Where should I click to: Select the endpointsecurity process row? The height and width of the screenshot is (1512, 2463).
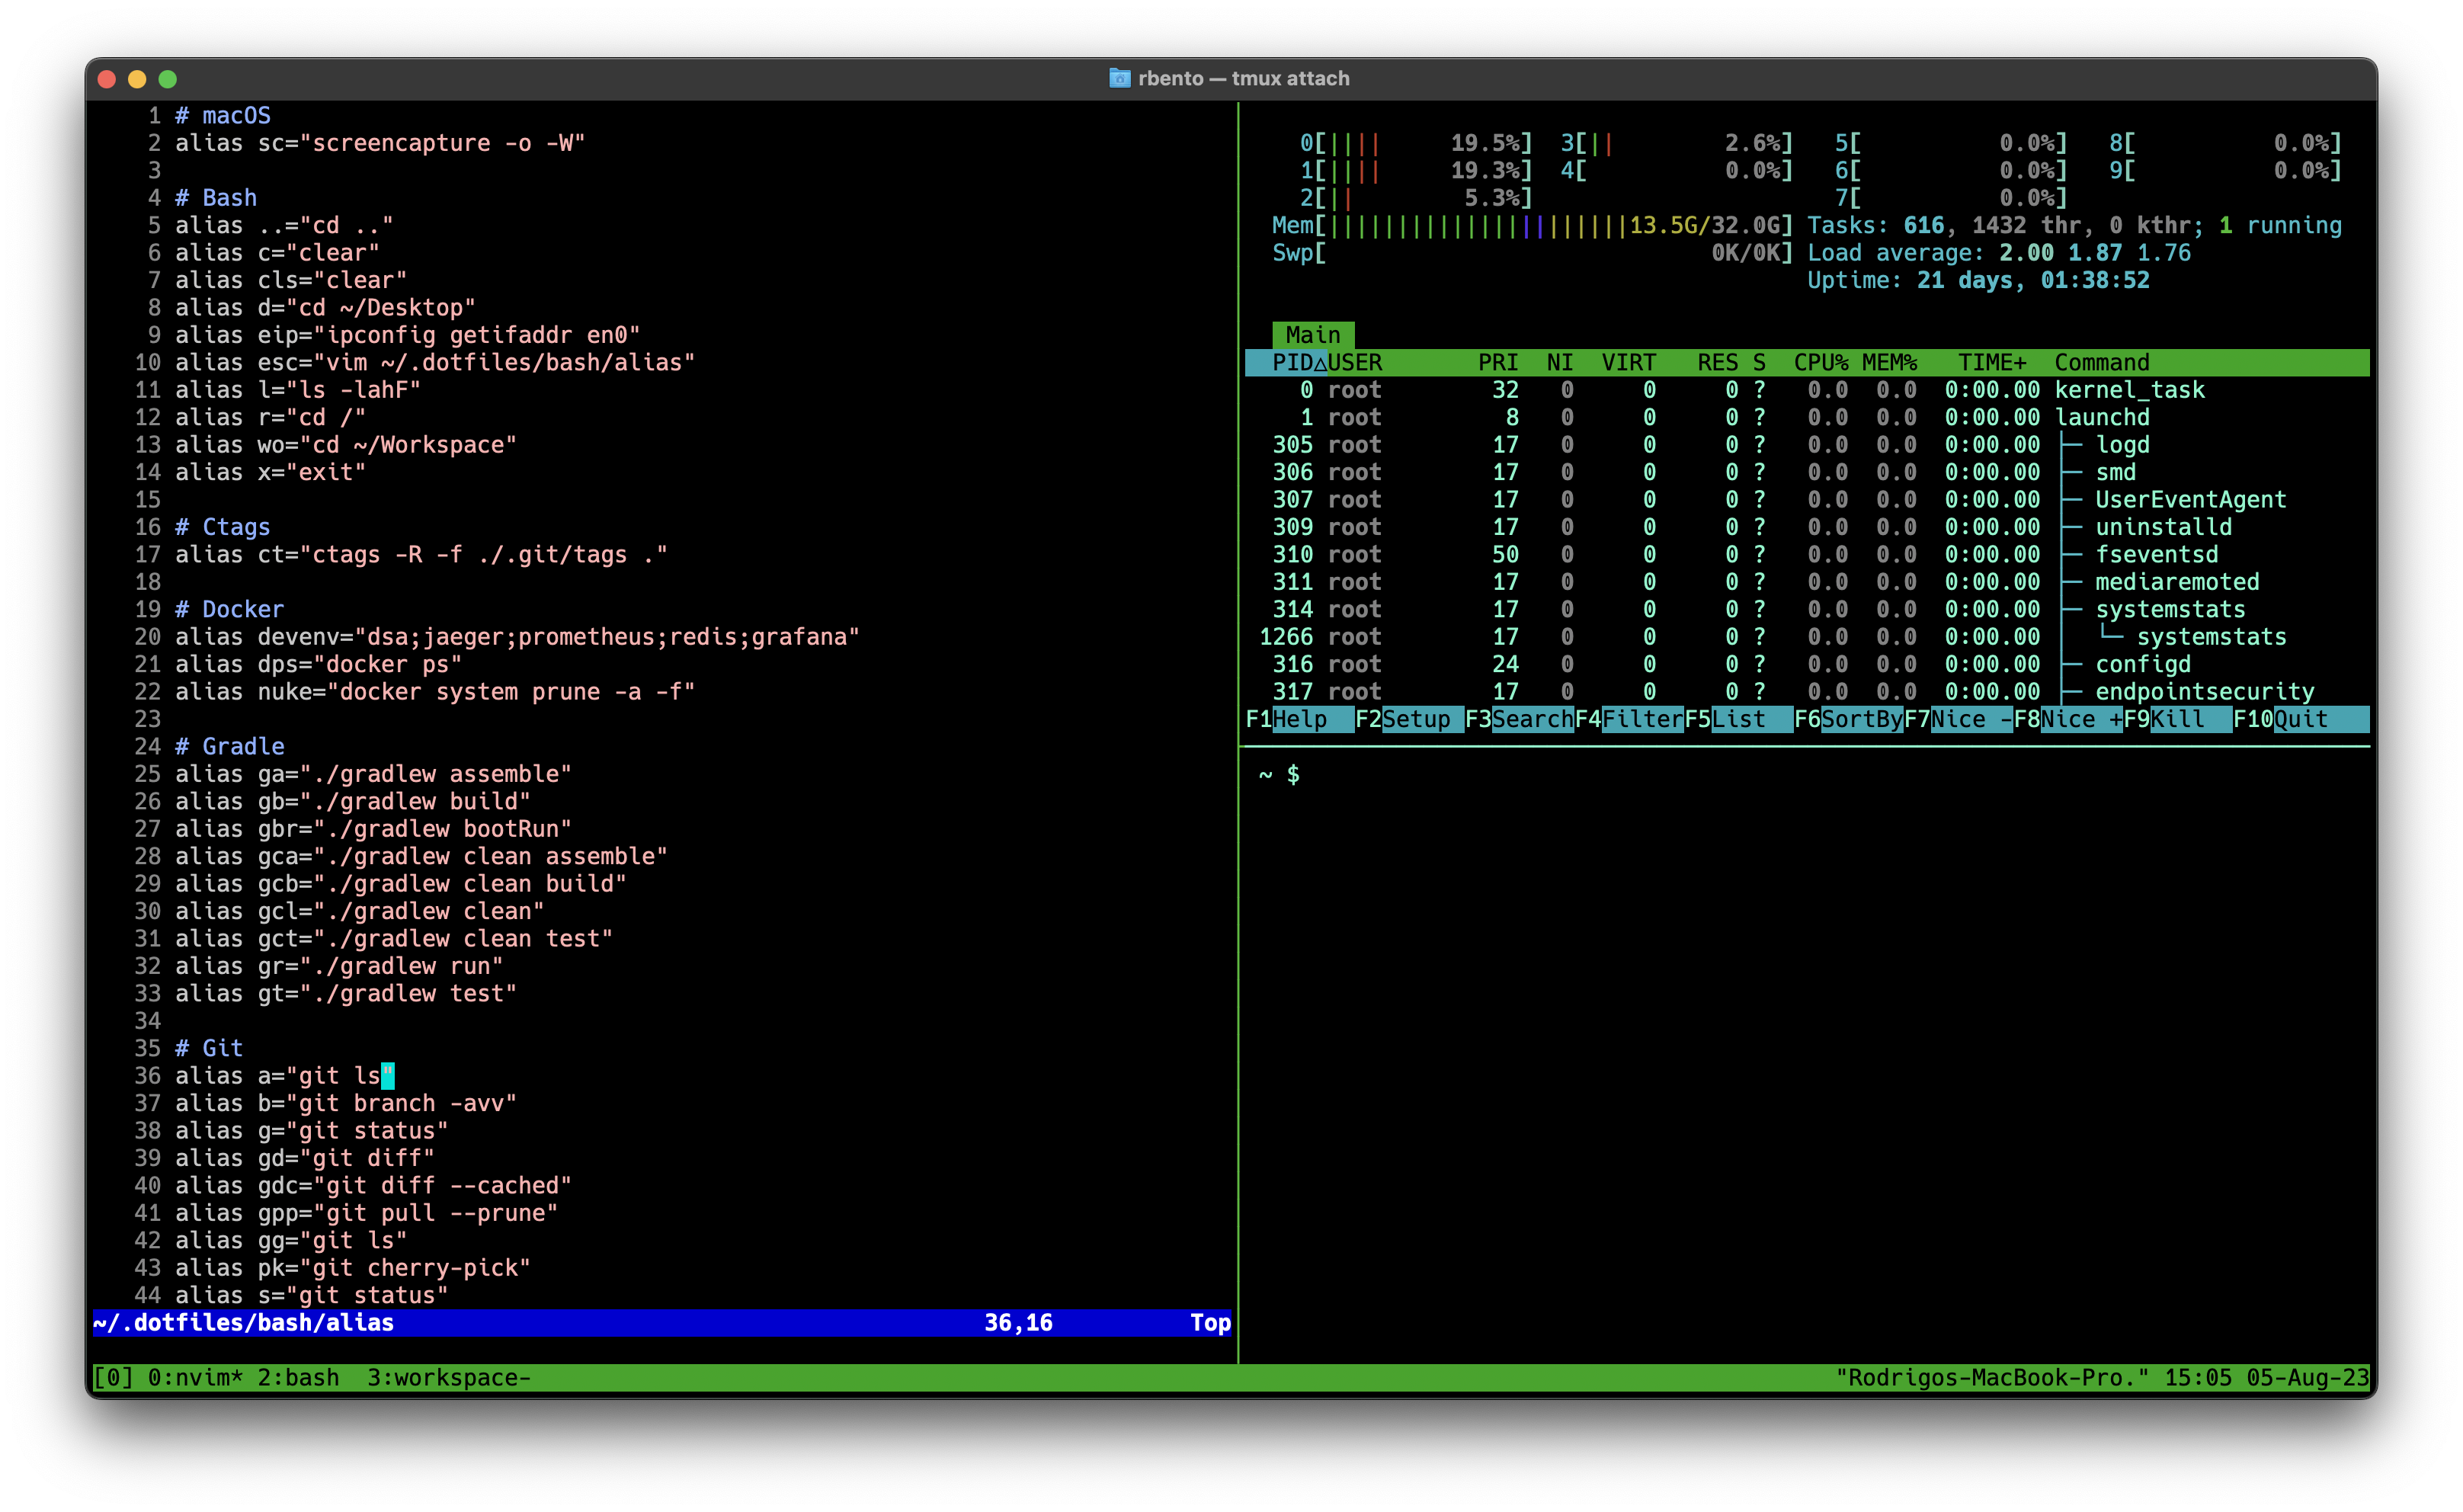(1807, 692)
